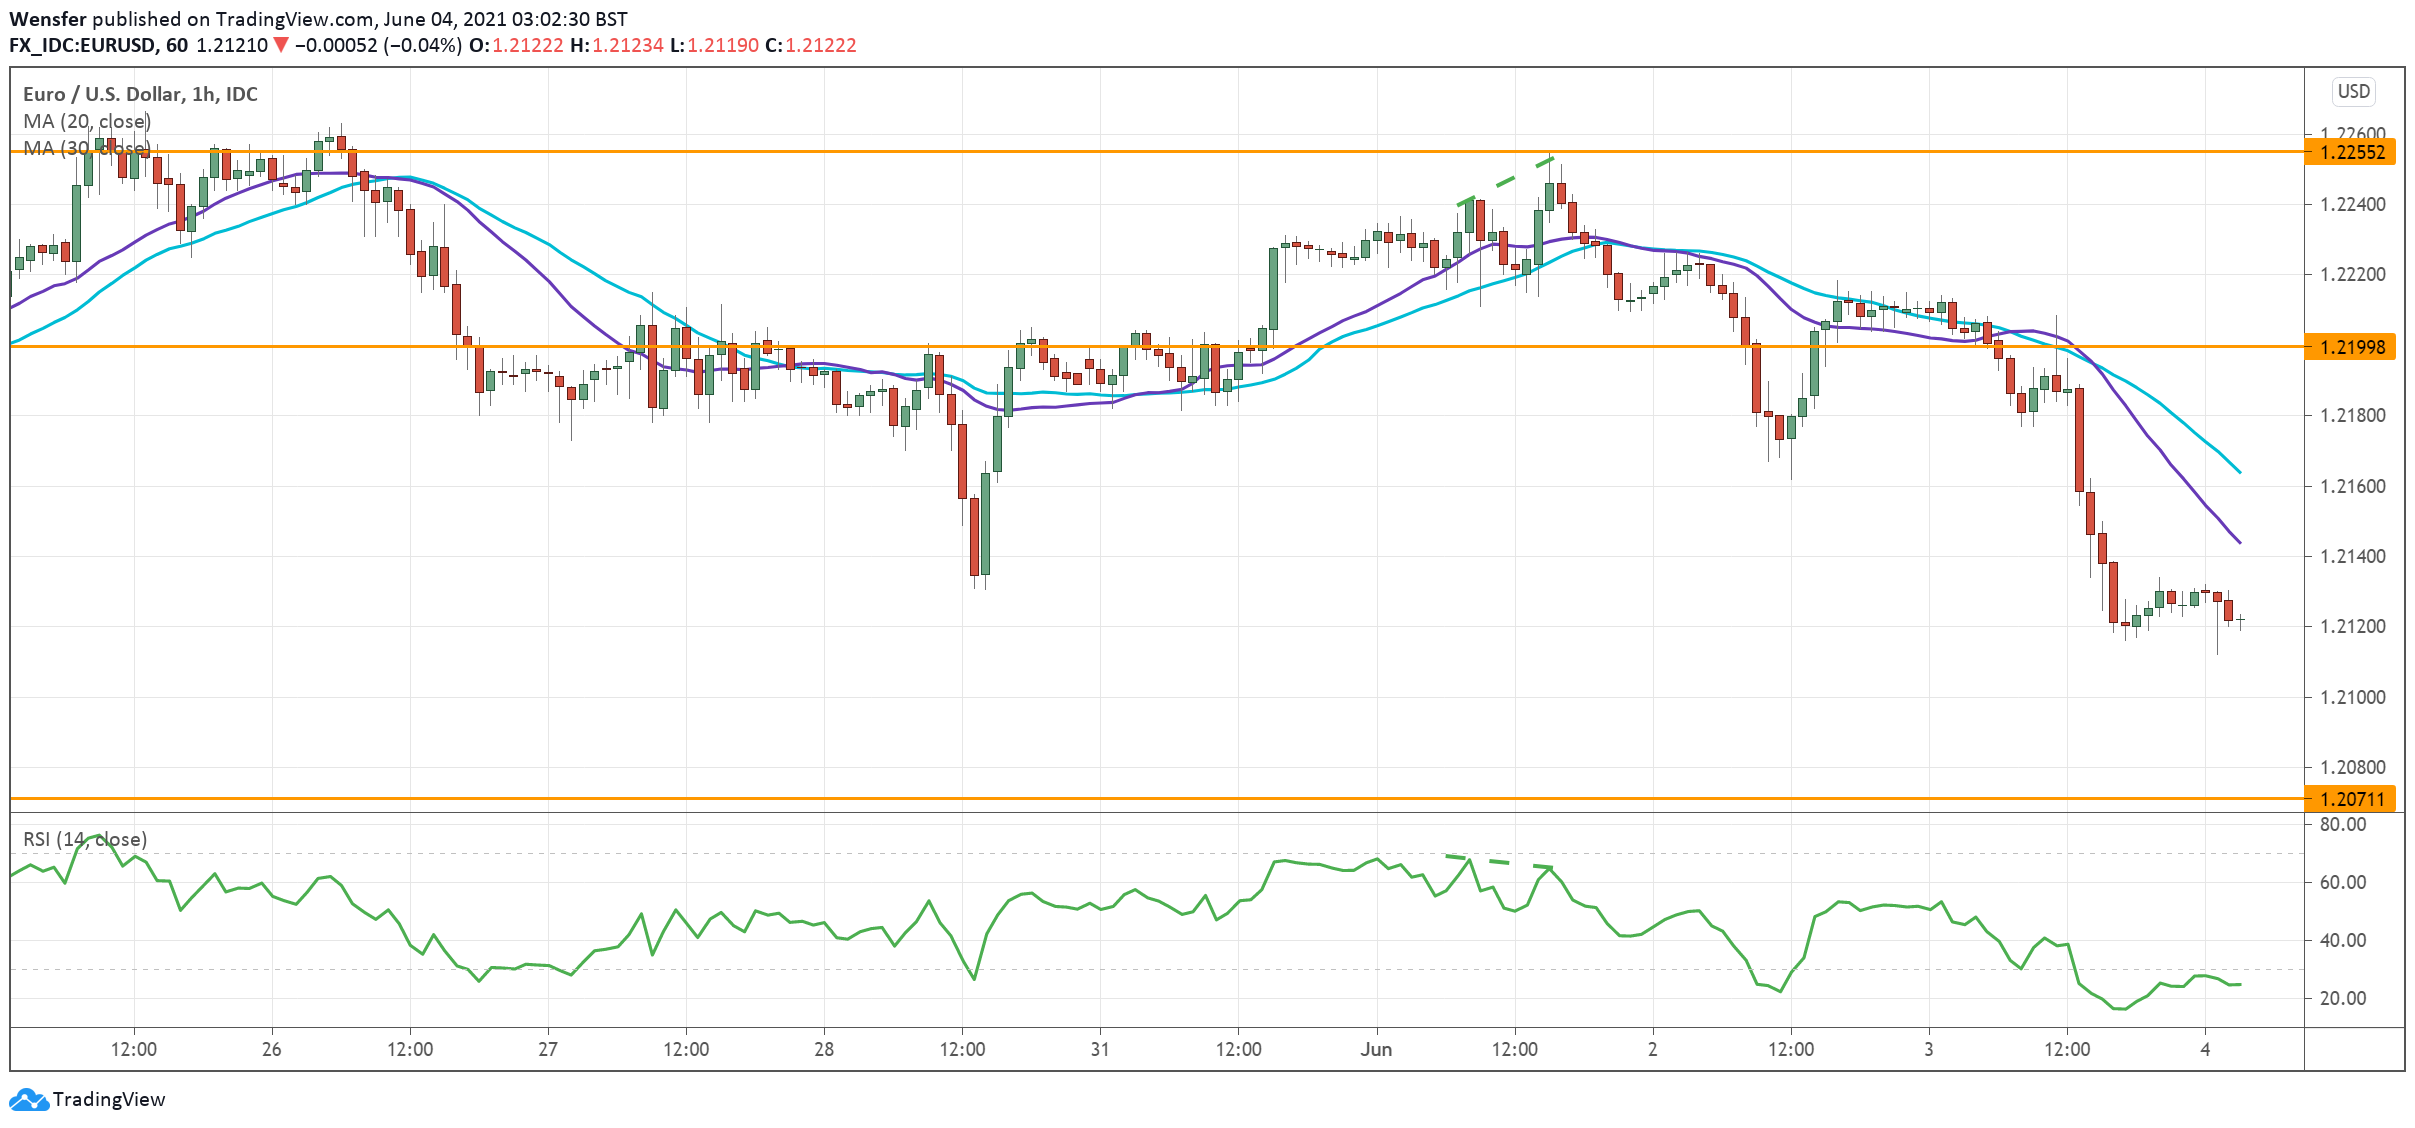Click the 80.00 label on the RSI scale
The width and height of the screenshot is (2415, 1128).
2343,825
